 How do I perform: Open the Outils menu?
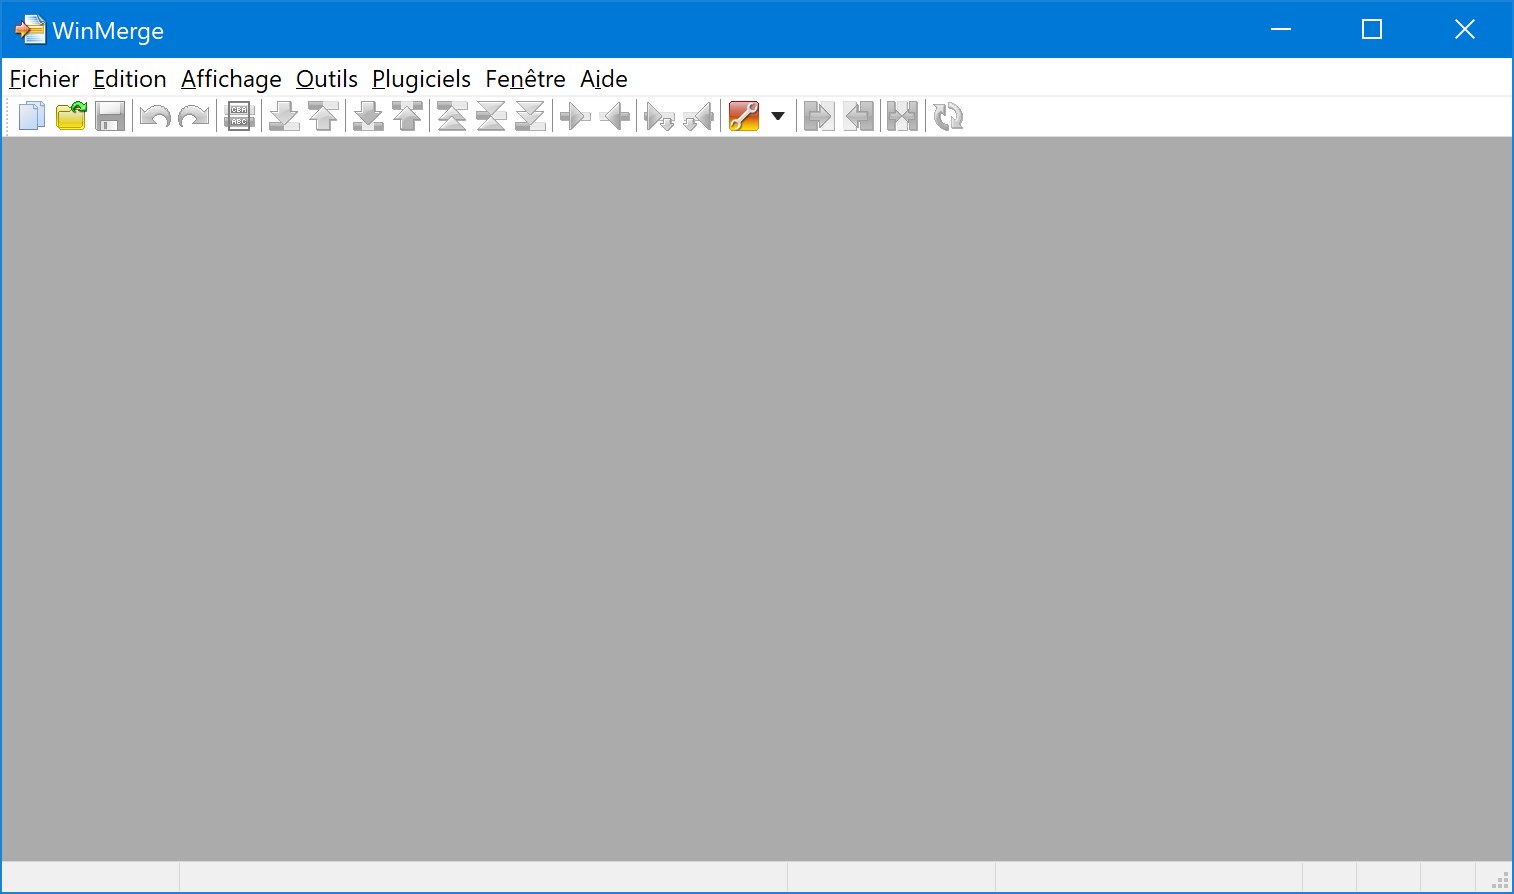[327, 79]
